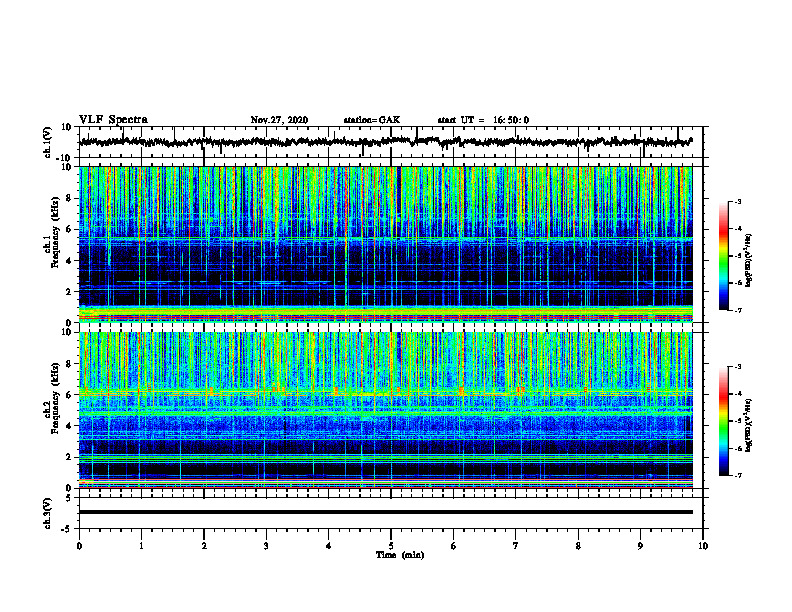The width and height of the screenshot is (792, 612).
Task: Click the ch.1 color bar '-3' tick label
Action: (738, 201)
